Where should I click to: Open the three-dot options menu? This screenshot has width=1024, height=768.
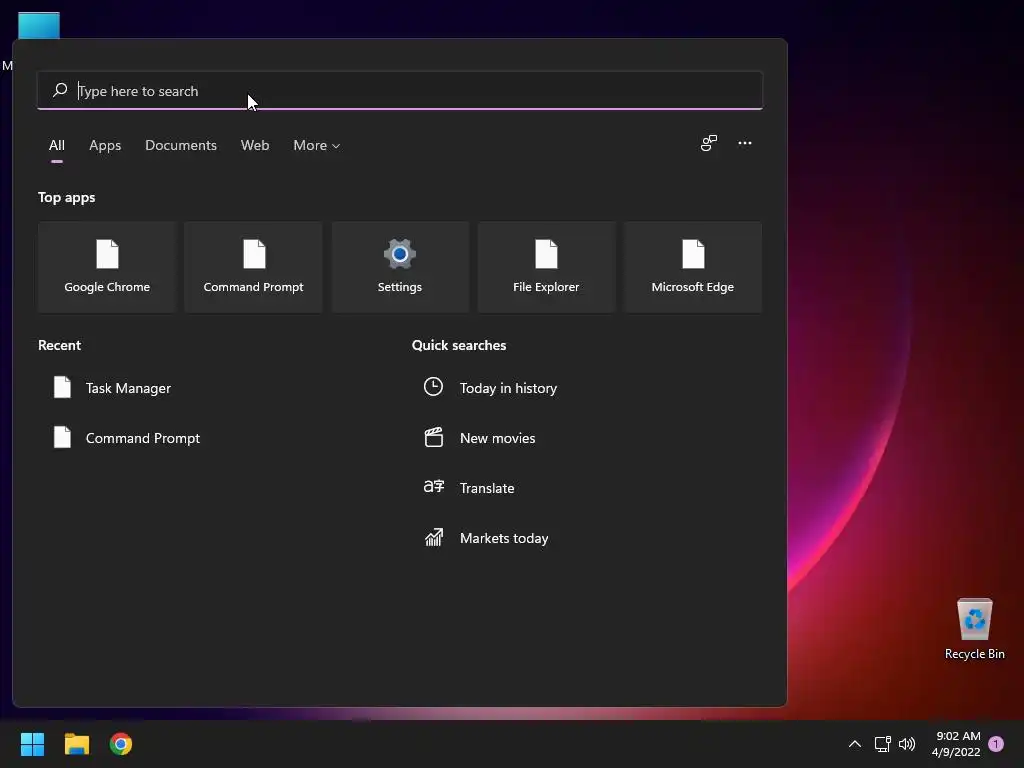[x=744, y=143]
